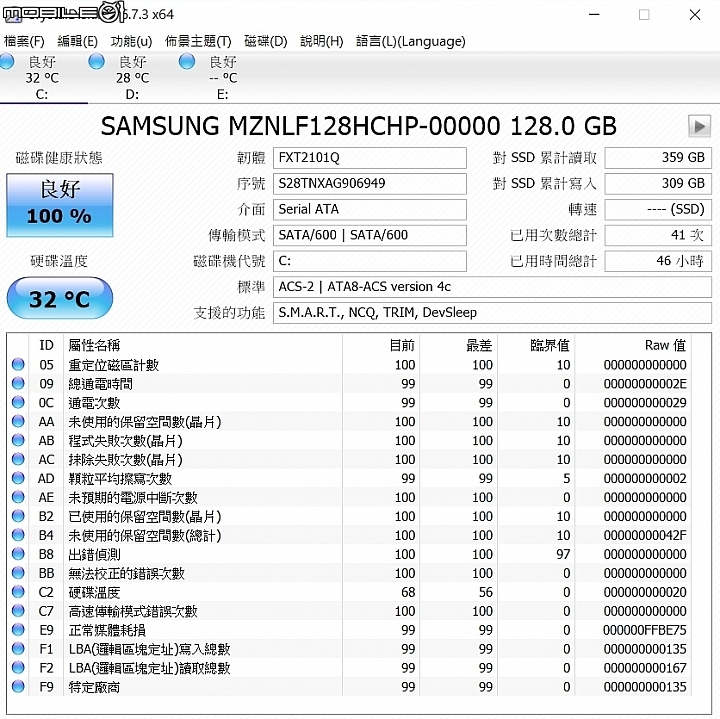Minimize the CrystalDiskInfo window
This screenshot has height=719, width=720.
pos(594,15)
